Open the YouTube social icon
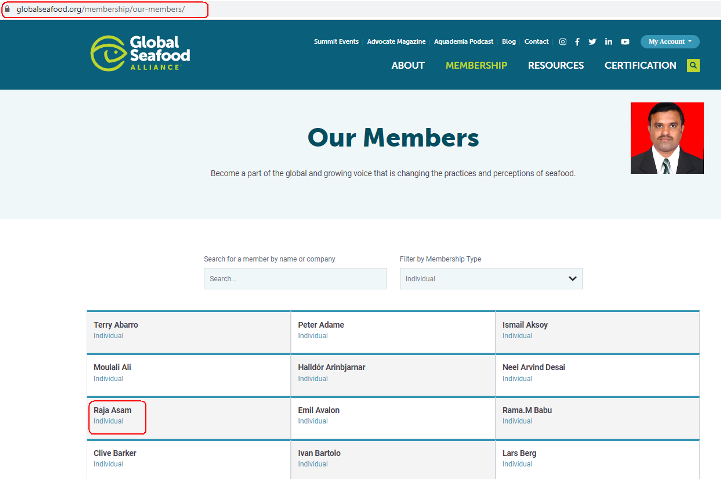Screen dimensions: 721x479 625,42
